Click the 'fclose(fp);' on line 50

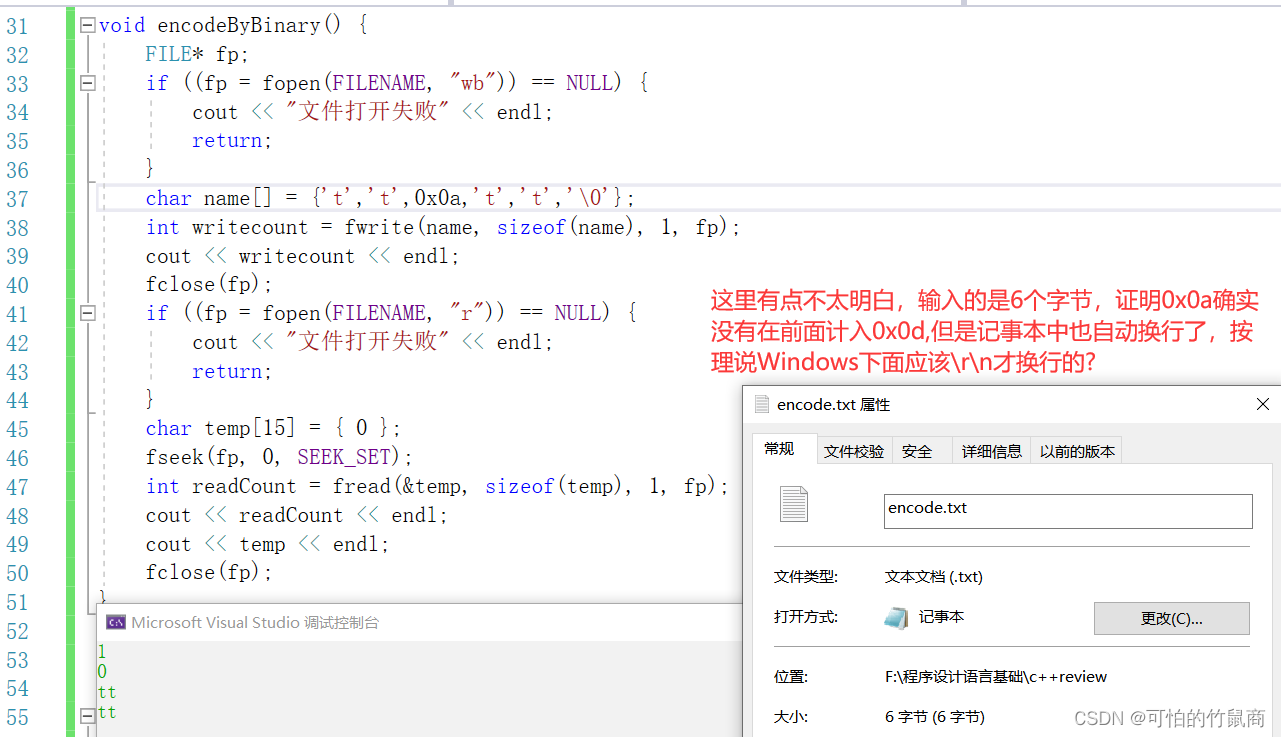point(209,572)
